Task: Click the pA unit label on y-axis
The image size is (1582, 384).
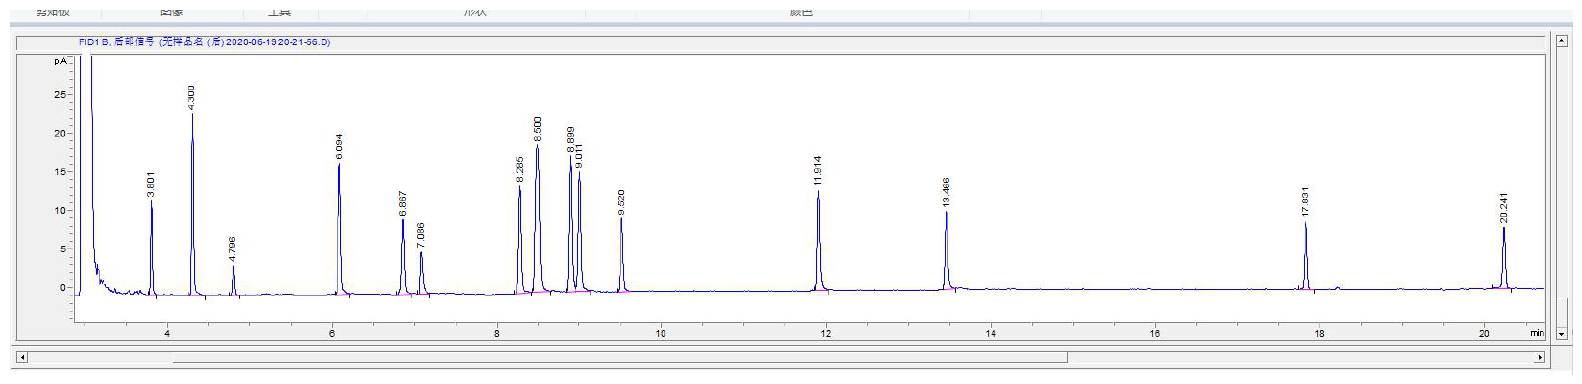Action: (61, 61)
